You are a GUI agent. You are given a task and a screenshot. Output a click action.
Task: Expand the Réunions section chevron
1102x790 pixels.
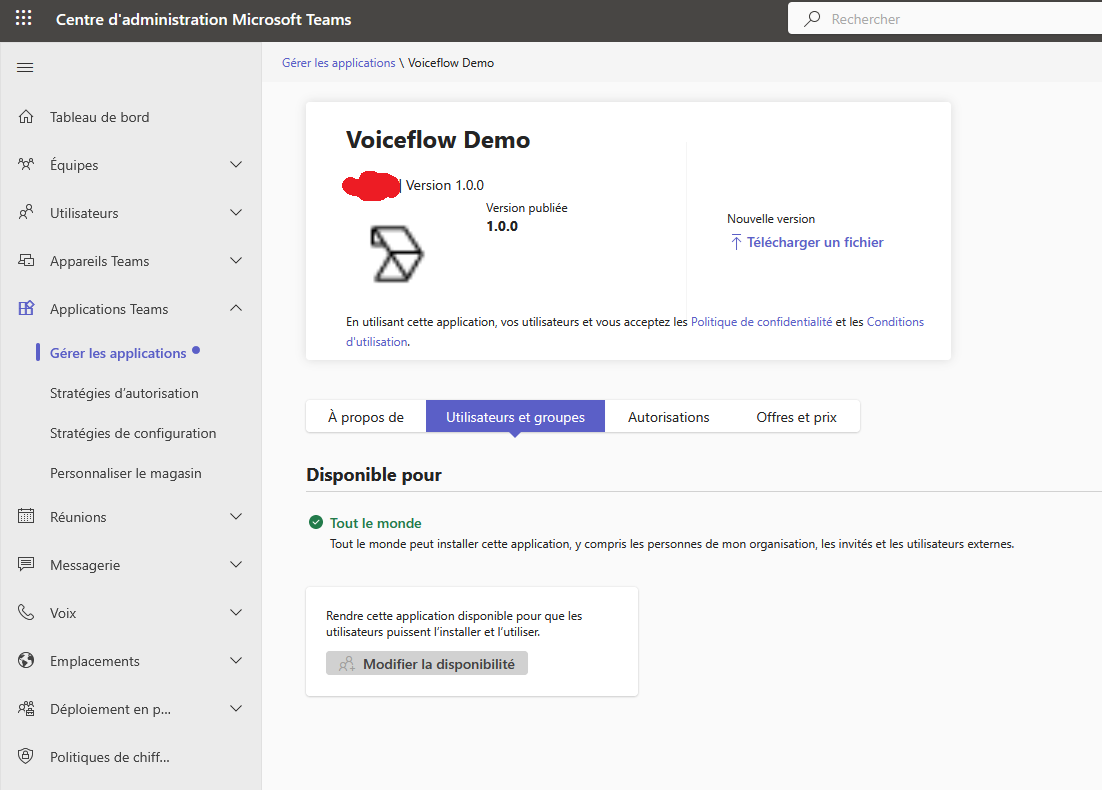click(x=236, y=517)
